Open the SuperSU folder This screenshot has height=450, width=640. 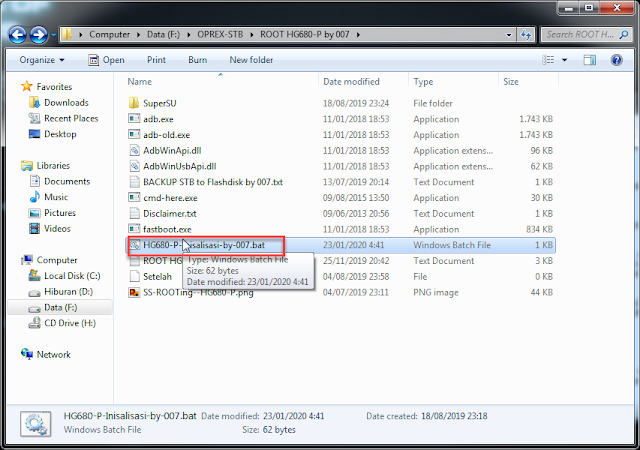point(159,103)
